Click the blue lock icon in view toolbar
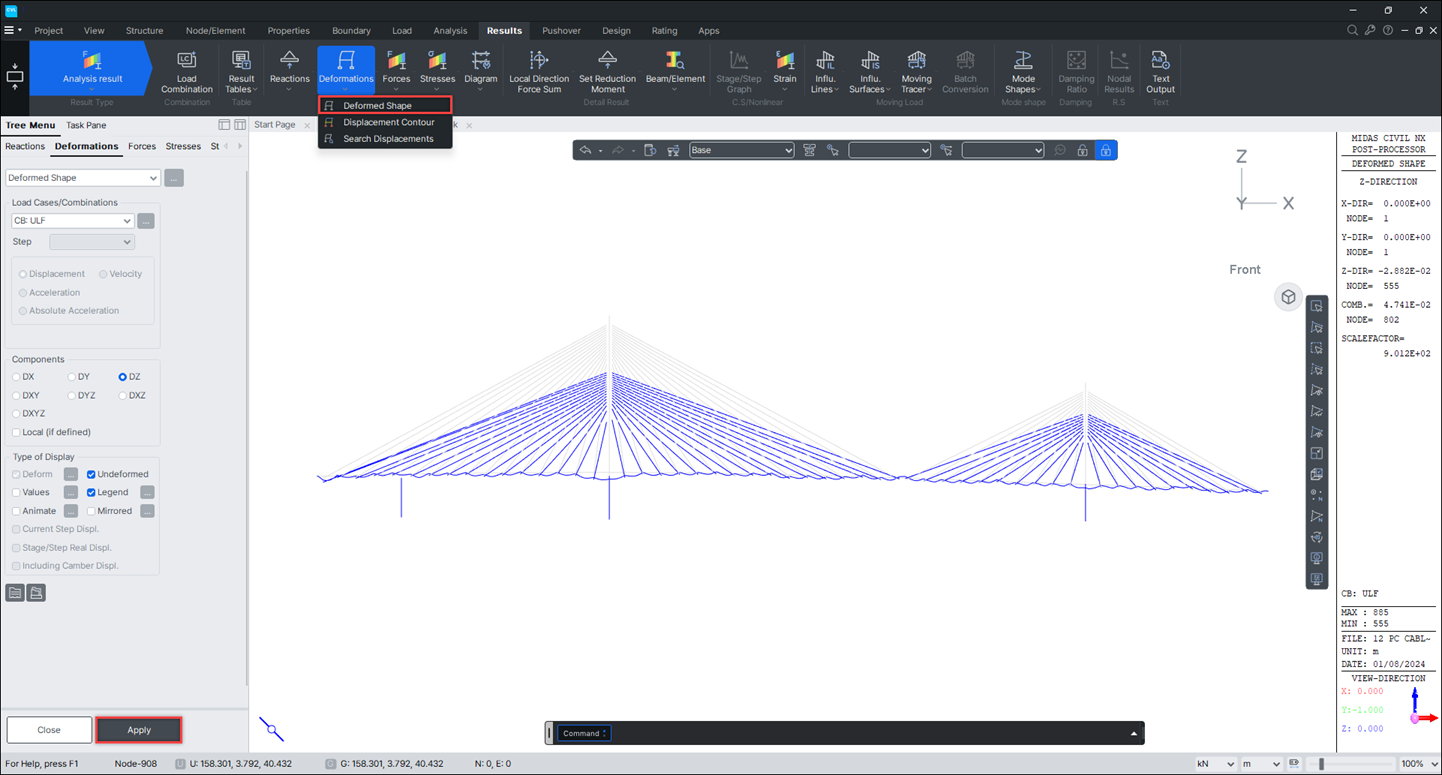 tap(1105, 150)
